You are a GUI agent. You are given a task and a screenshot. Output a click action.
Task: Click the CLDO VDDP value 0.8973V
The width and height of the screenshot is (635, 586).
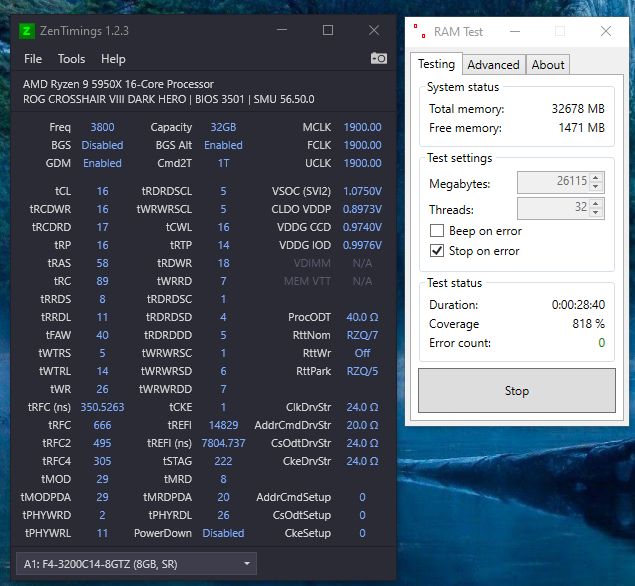point(362,209)
